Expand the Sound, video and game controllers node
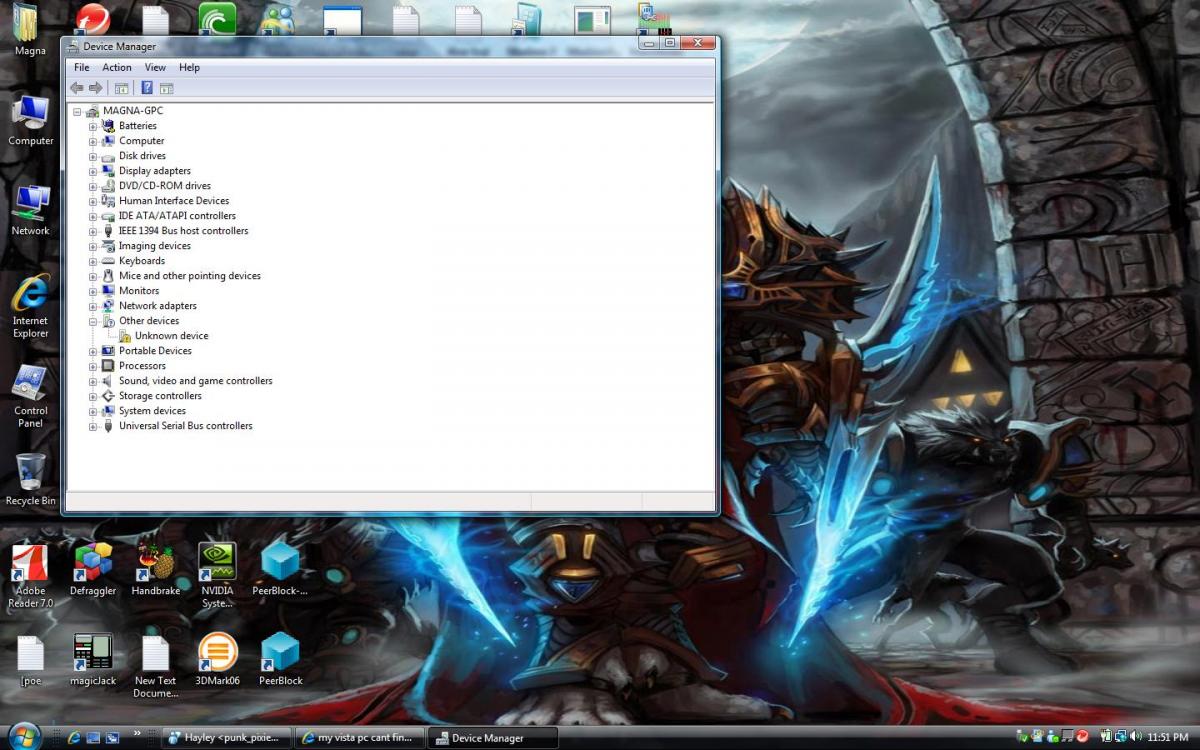 tap(93, 381)
